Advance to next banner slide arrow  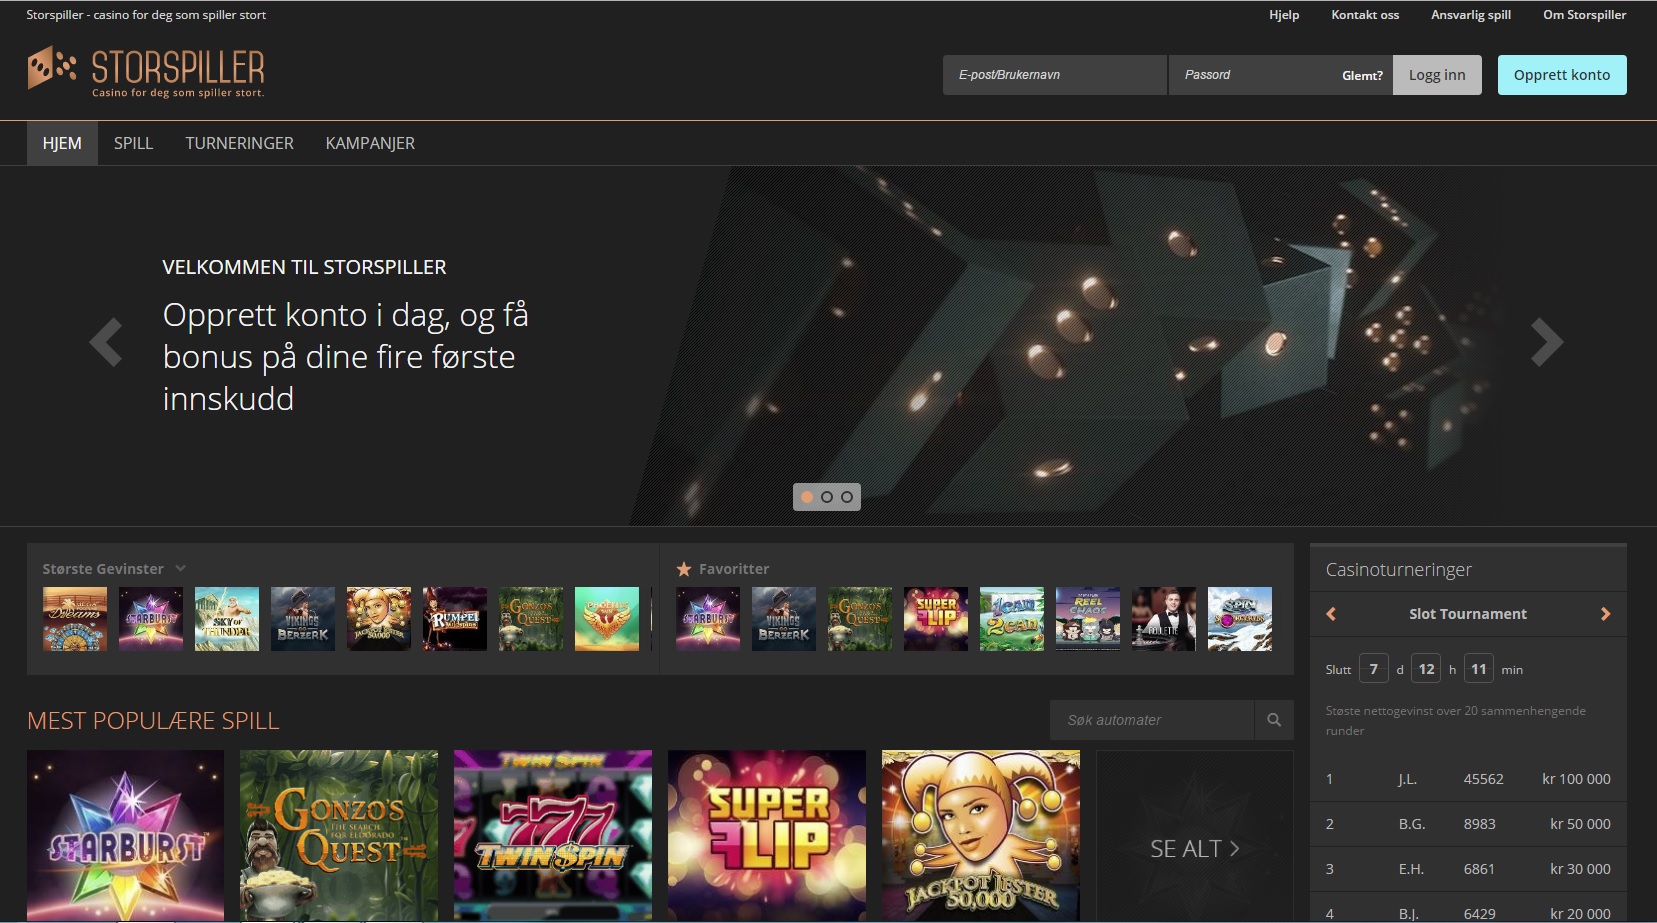pyautogui.click(x=1546, y=343)
